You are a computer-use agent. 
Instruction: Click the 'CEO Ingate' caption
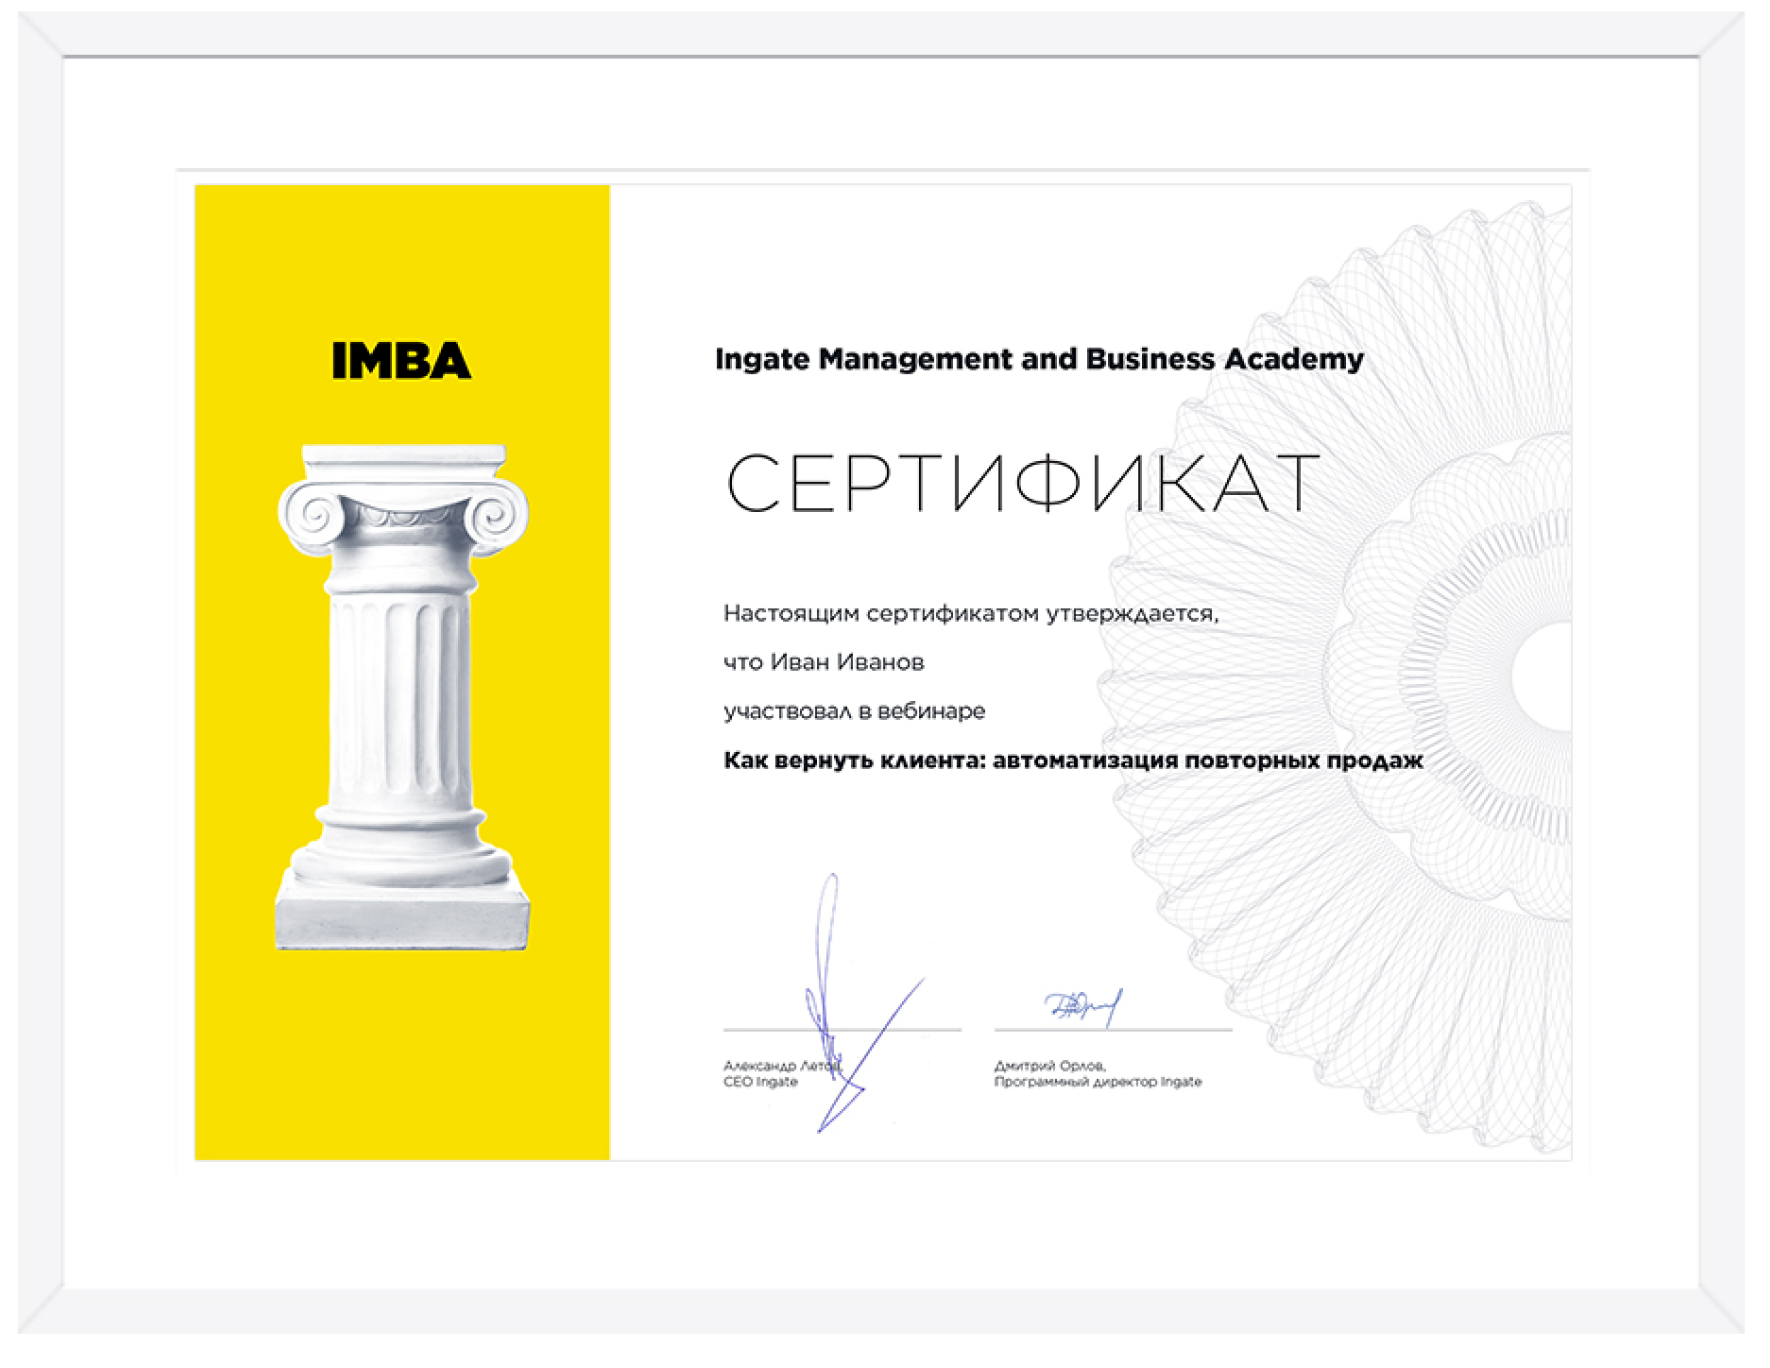[761, 1082]
